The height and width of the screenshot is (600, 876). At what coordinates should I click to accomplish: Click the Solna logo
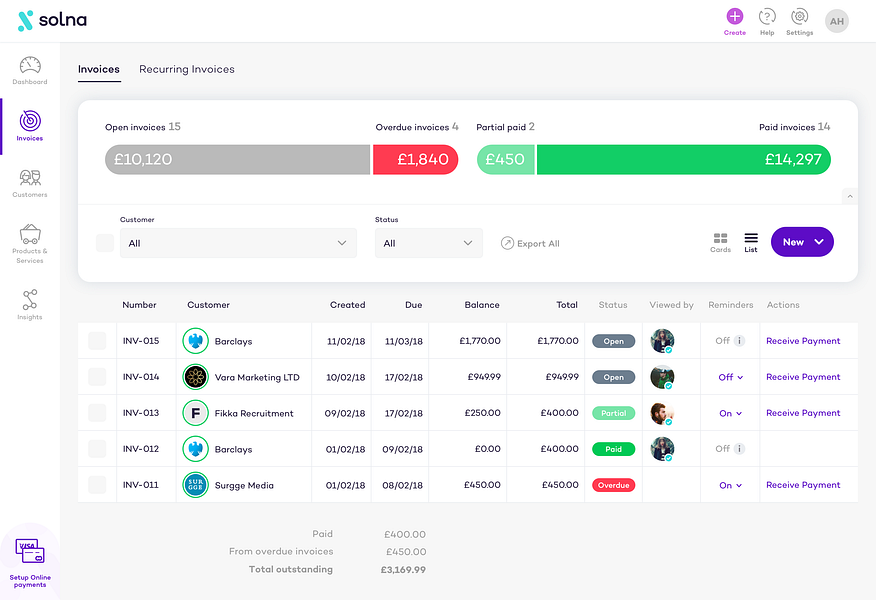pyautogui.click(x=52, y=21)
